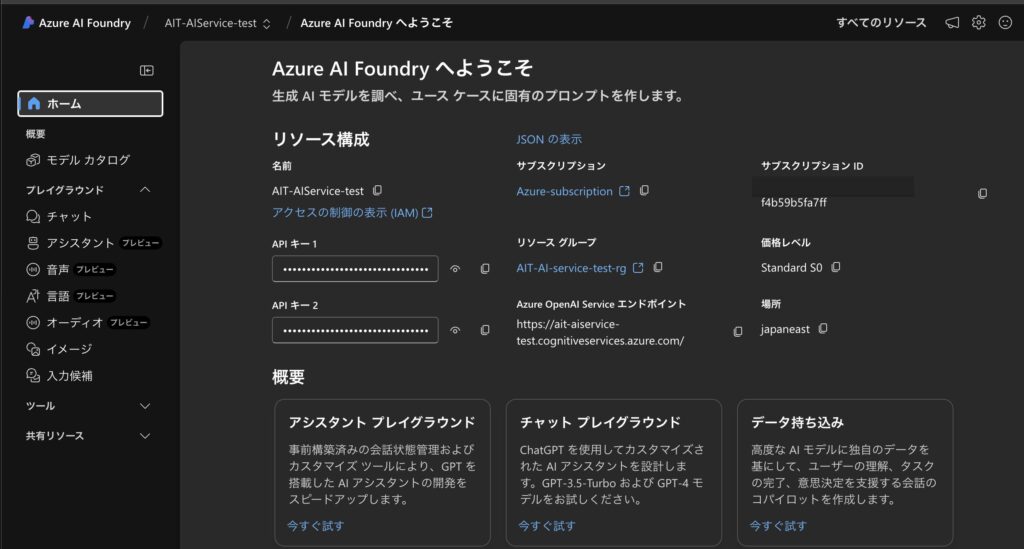Click the endpoint URL text
This screenshot has width=1024, height=549.
(x=600, y=332)
